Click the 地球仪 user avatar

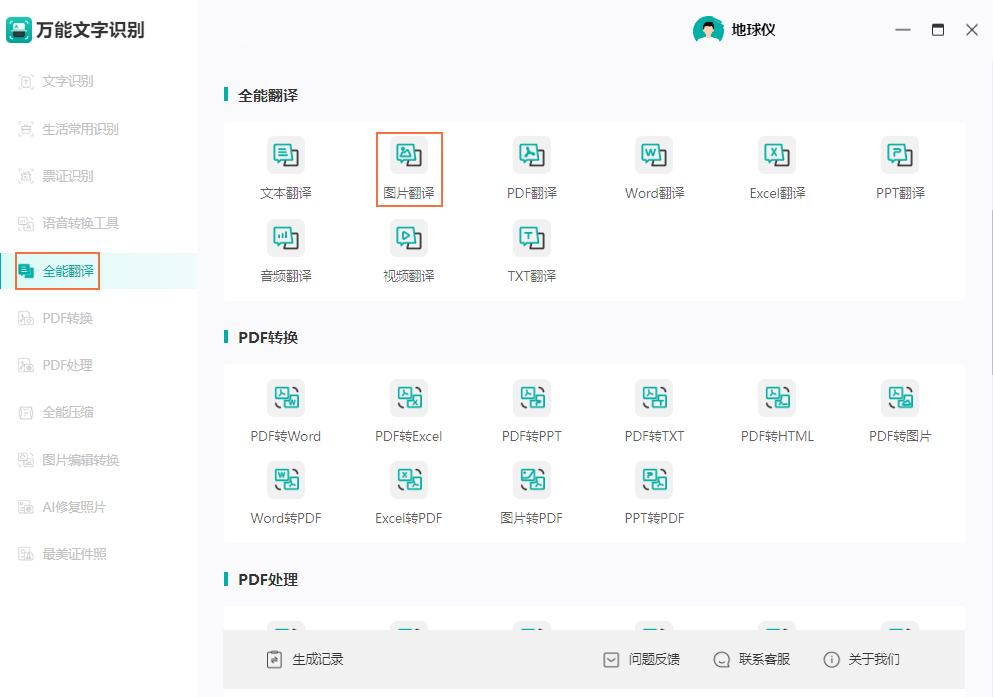(x=710, y=30)
